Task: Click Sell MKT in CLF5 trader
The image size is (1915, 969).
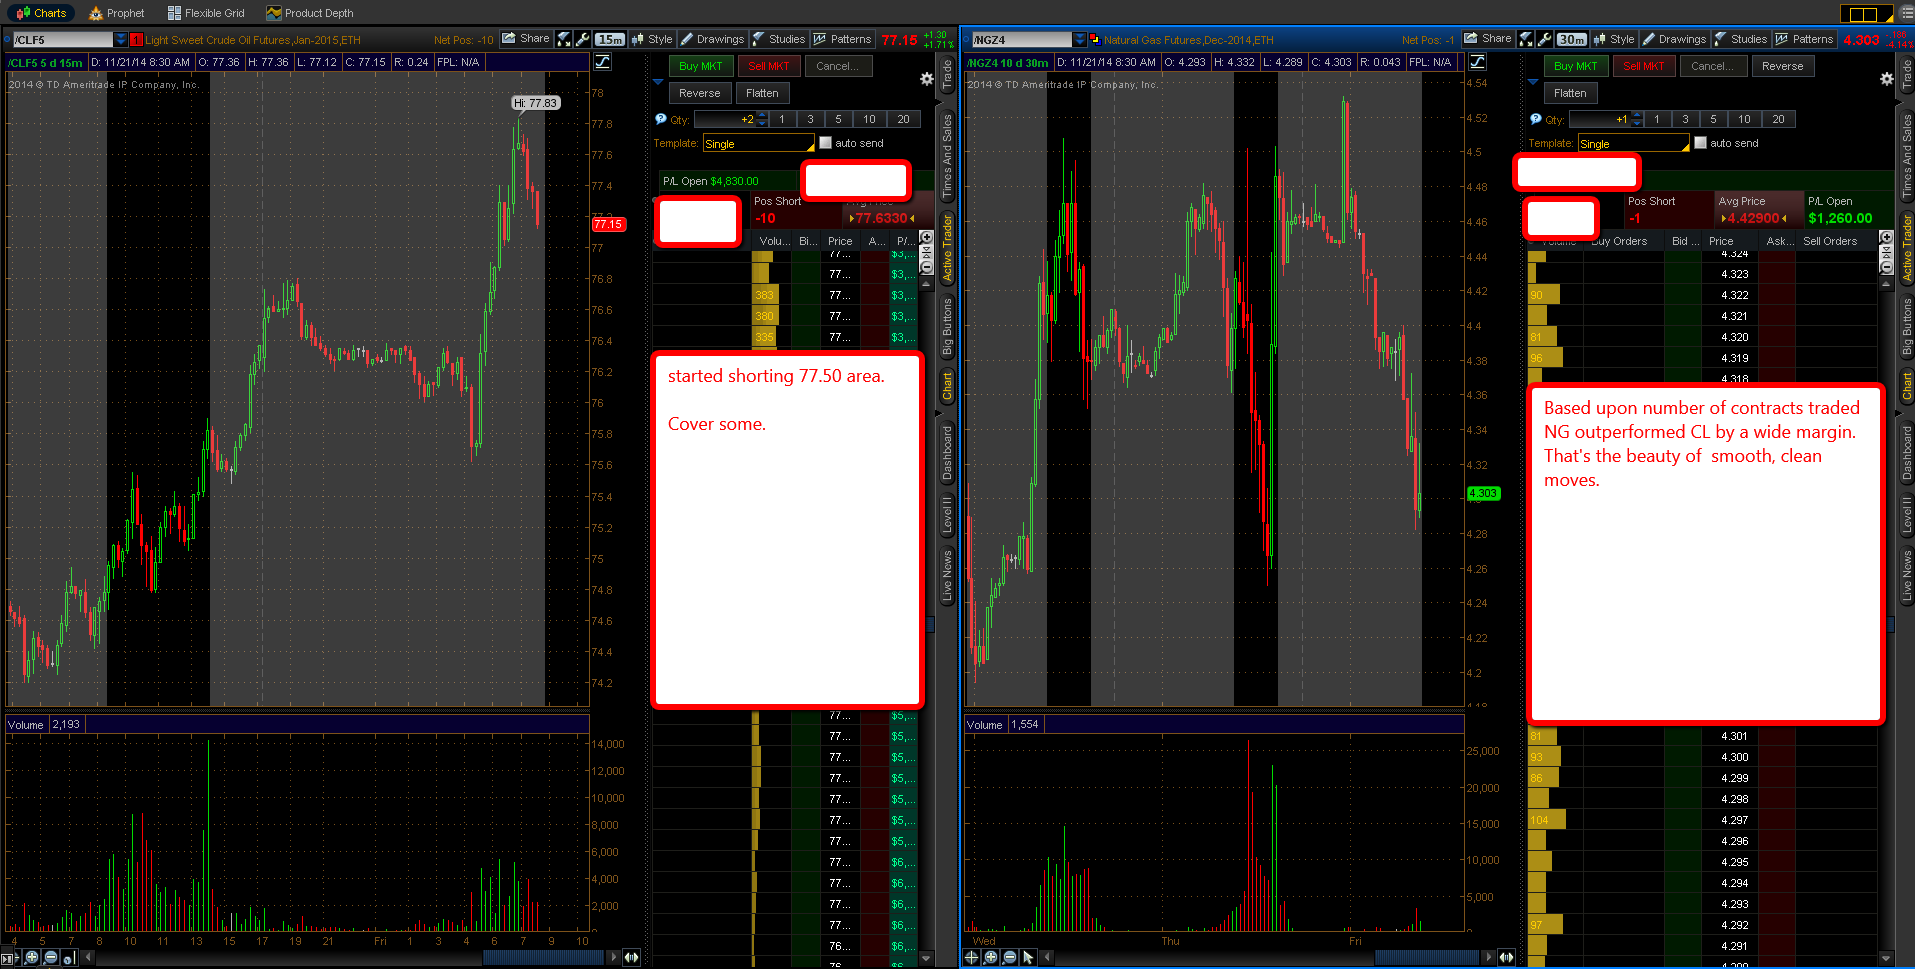Action: pos(769,66)
